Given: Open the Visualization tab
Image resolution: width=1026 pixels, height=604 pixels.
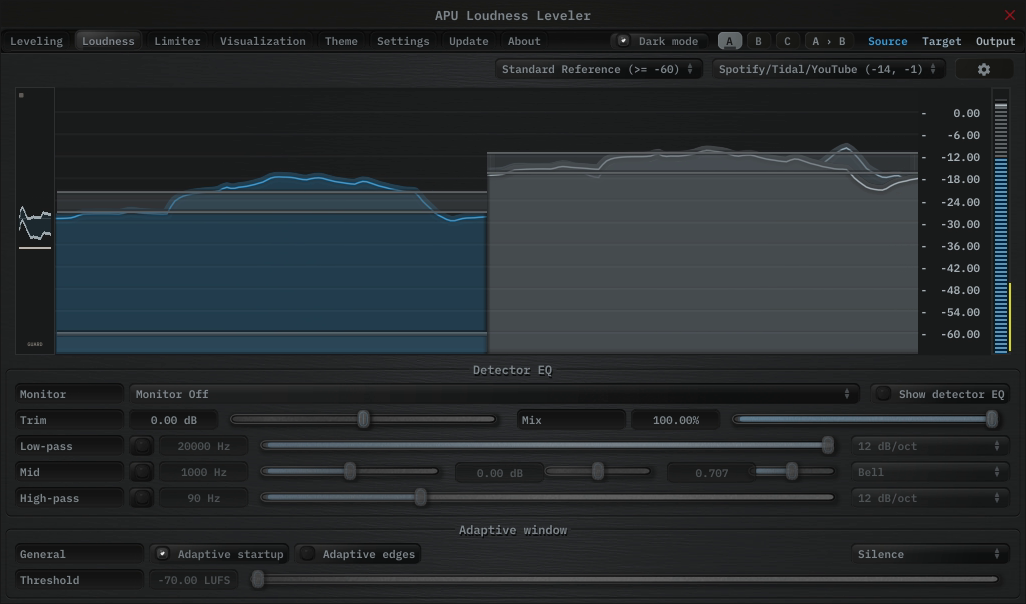Looking at the screenshot, I should [263, 41].
